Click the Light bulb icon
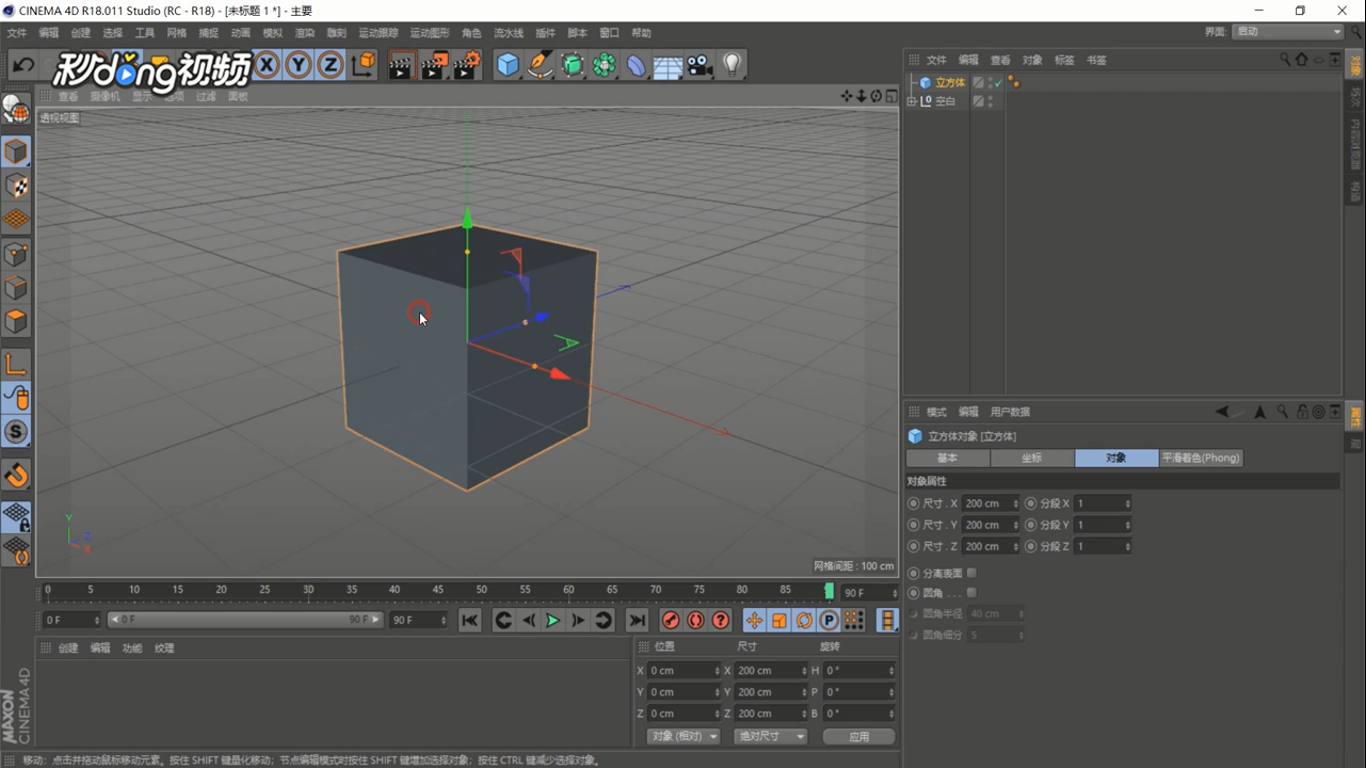Image resolution: width=1366 pixels, height=768 pixels. click(x=732, y=65)
